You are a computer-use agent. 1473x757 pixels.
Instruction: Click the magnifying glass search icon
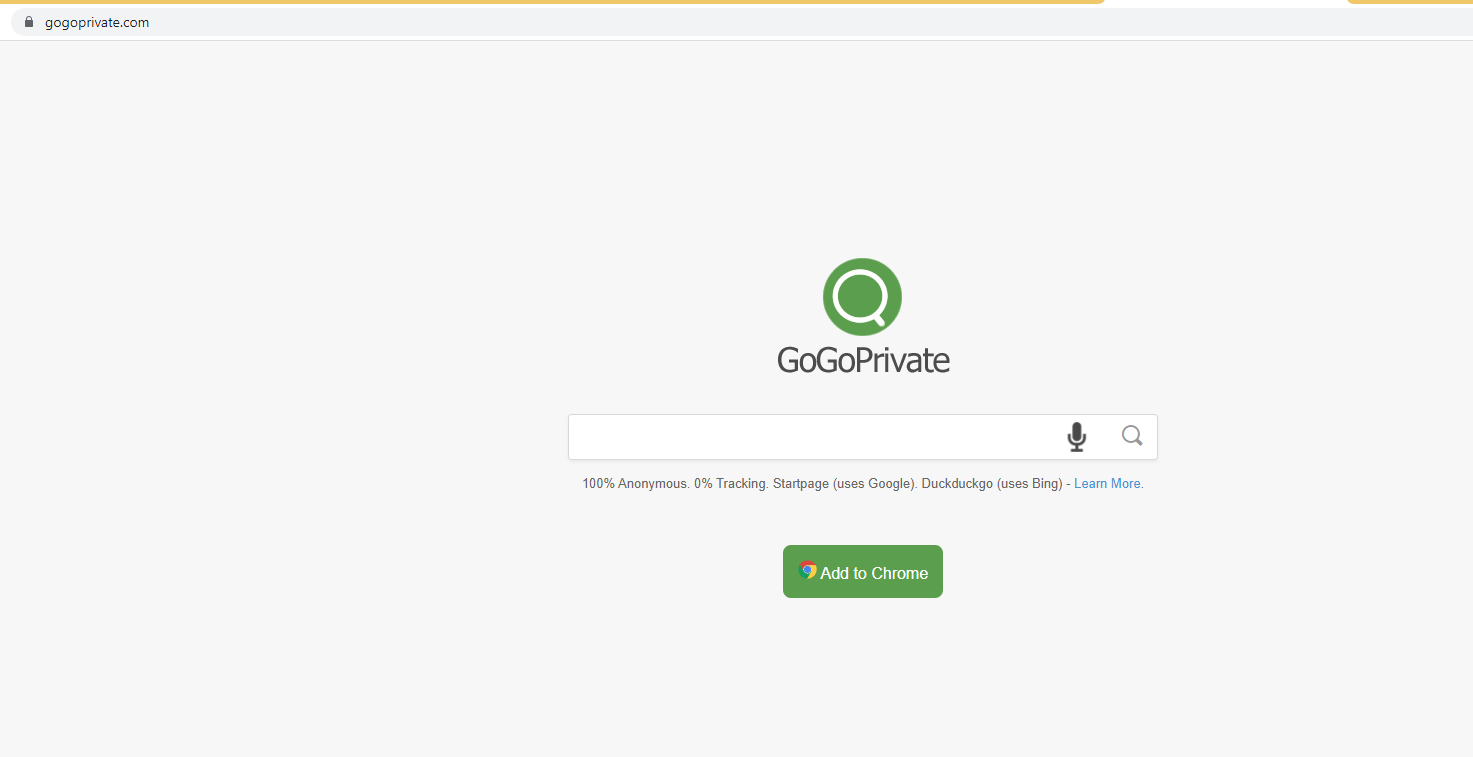(x=1132, y=436)
